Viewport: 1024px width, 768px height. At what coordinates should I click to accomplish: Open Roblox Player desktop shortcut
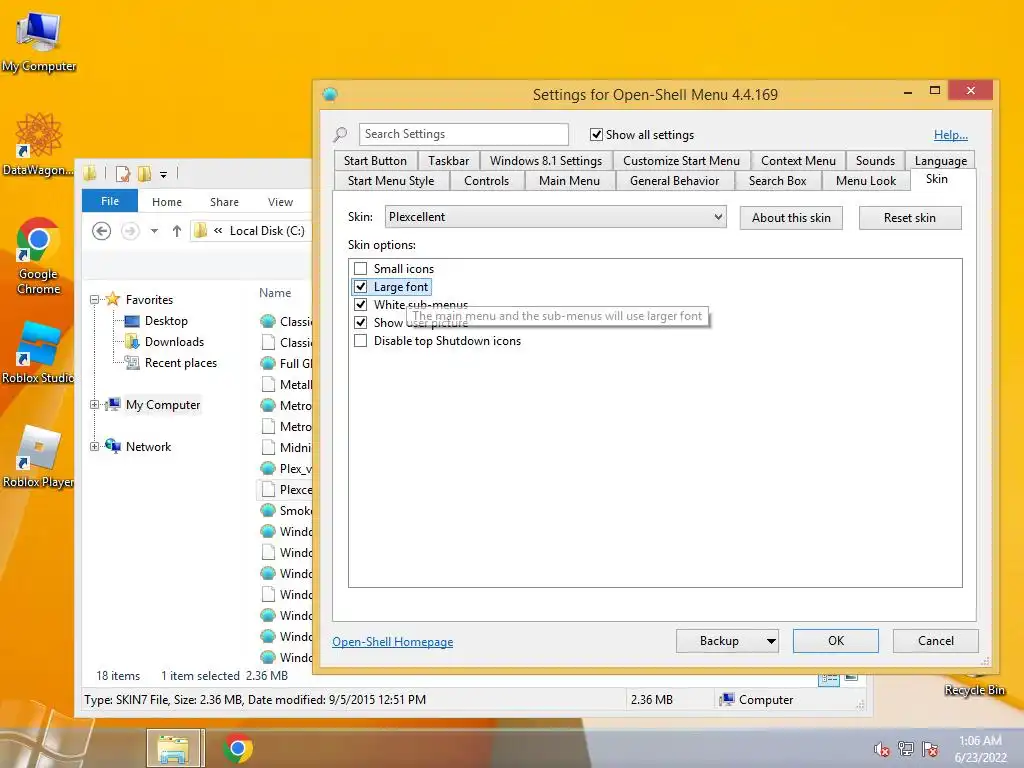click(x=39, y=457)
